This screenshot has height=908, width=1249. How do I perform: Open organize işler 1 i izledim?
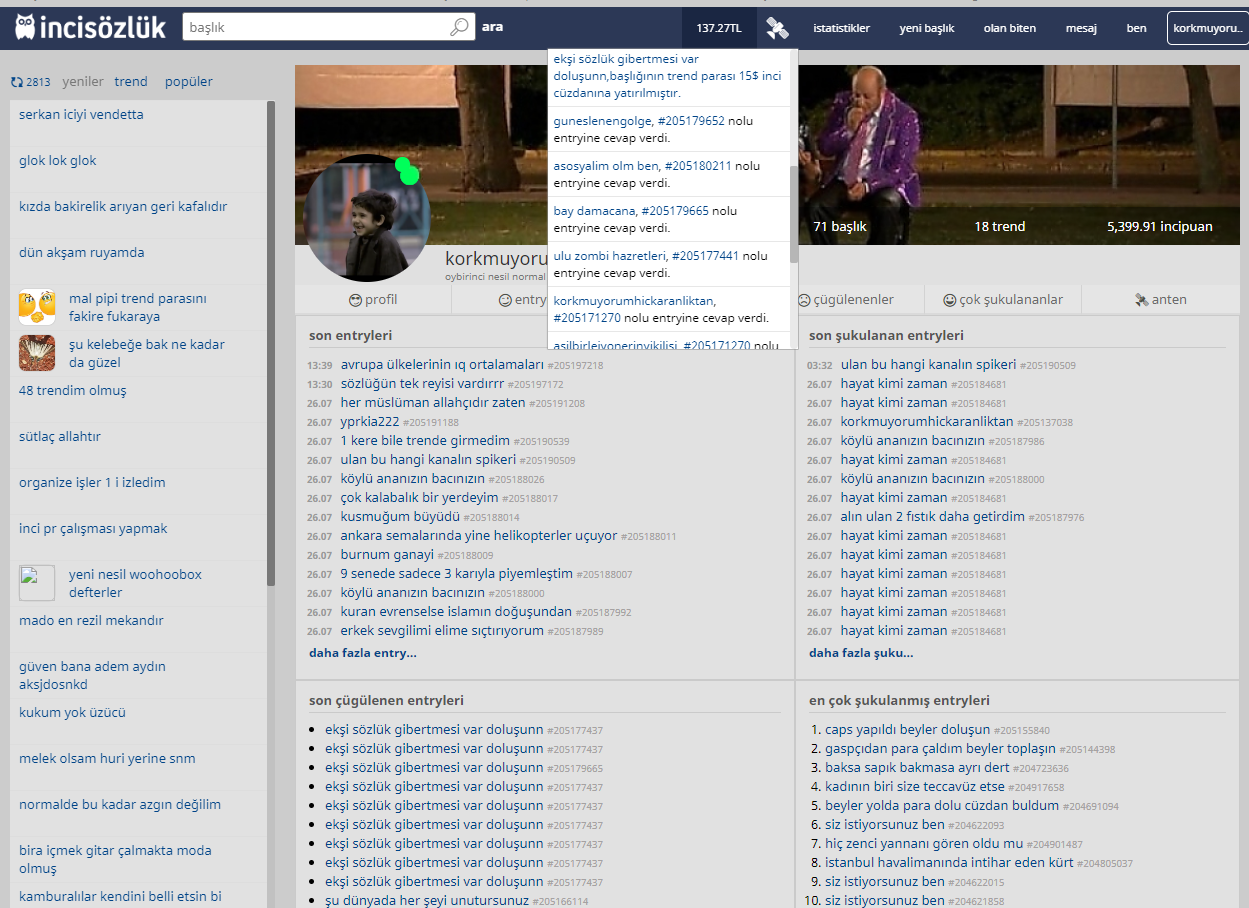(92, 483)
